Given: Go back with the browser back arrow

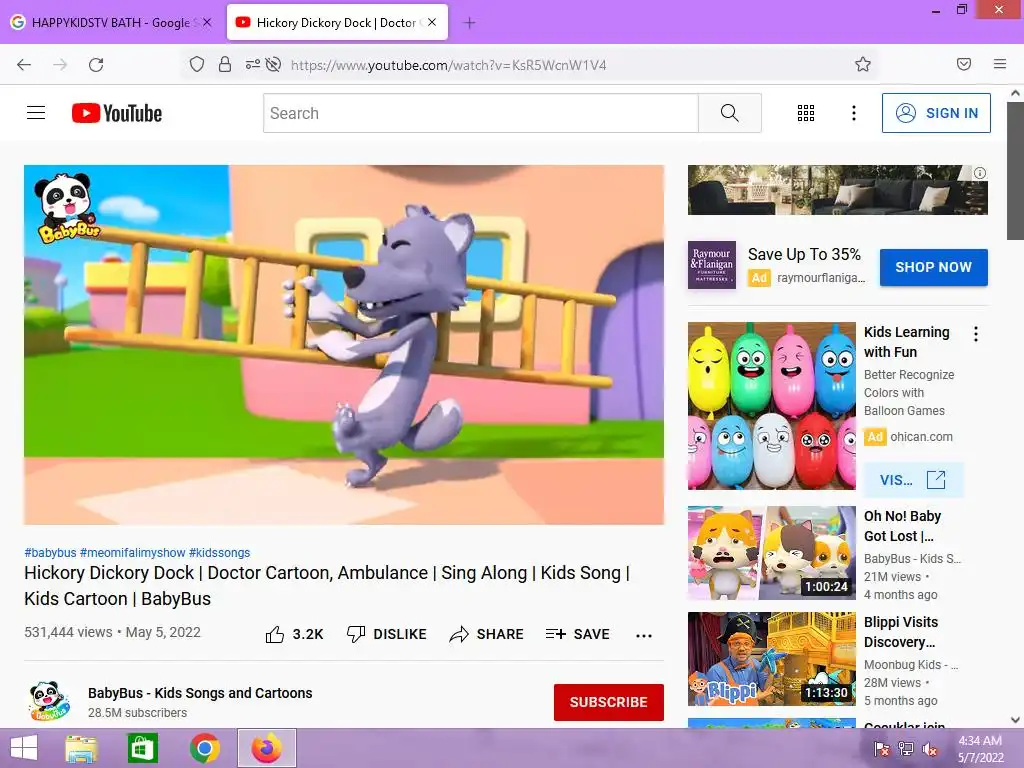Looking at the screenshot, I should (x=24, y=65).
